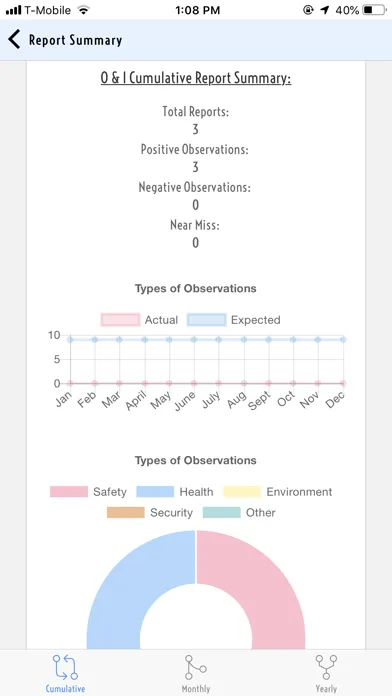Click the Security color swatch
The width and height of the screenshot is (392, 696).
(126, 513)
